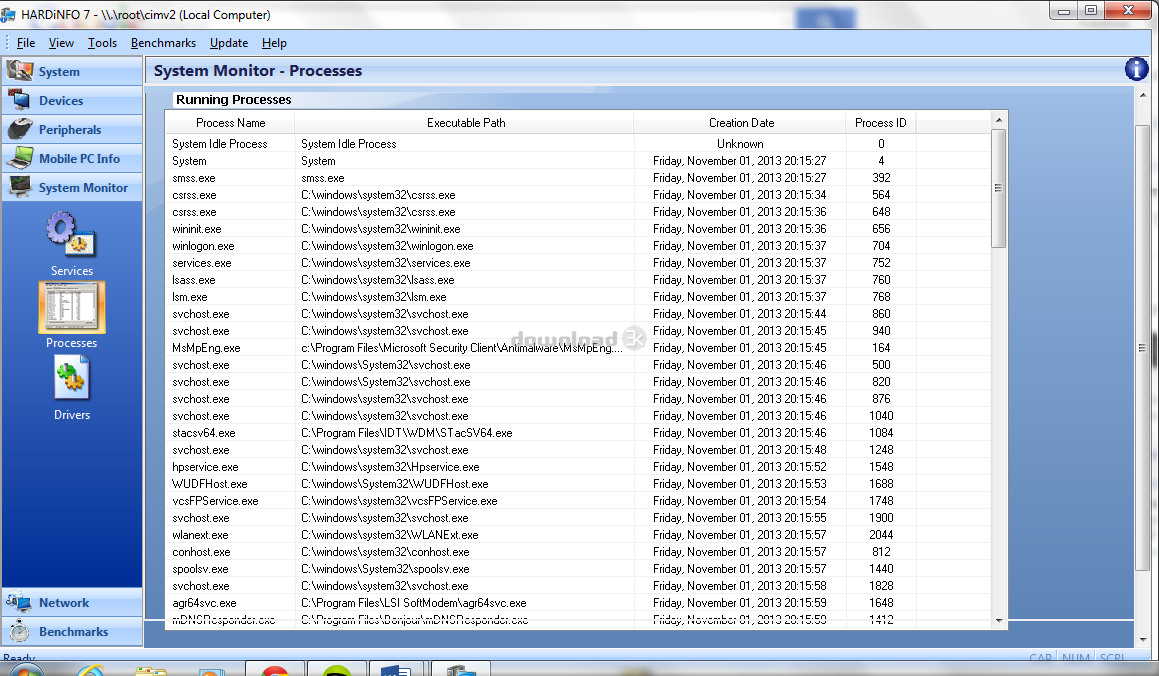Screen dimensions: 1159x676
Task: Select WUDFHost.exe in the Process Name column
Action: pyautogui.click(x=210, y=484)
